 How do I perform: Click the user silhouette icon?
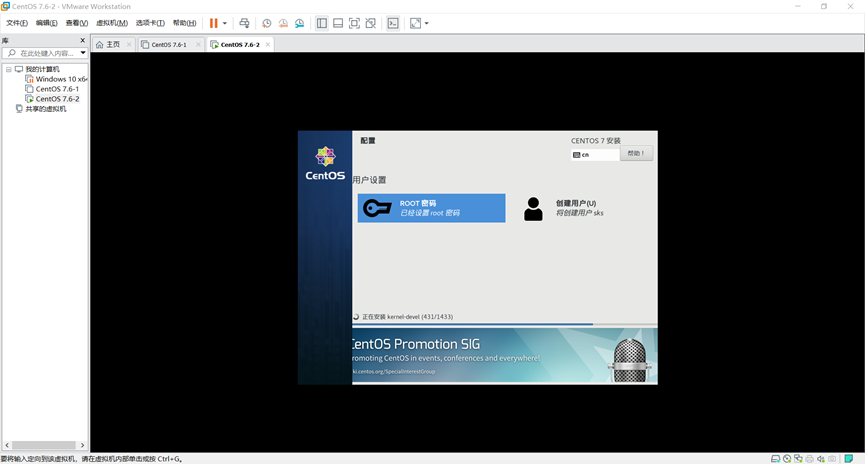pos(533,209)
